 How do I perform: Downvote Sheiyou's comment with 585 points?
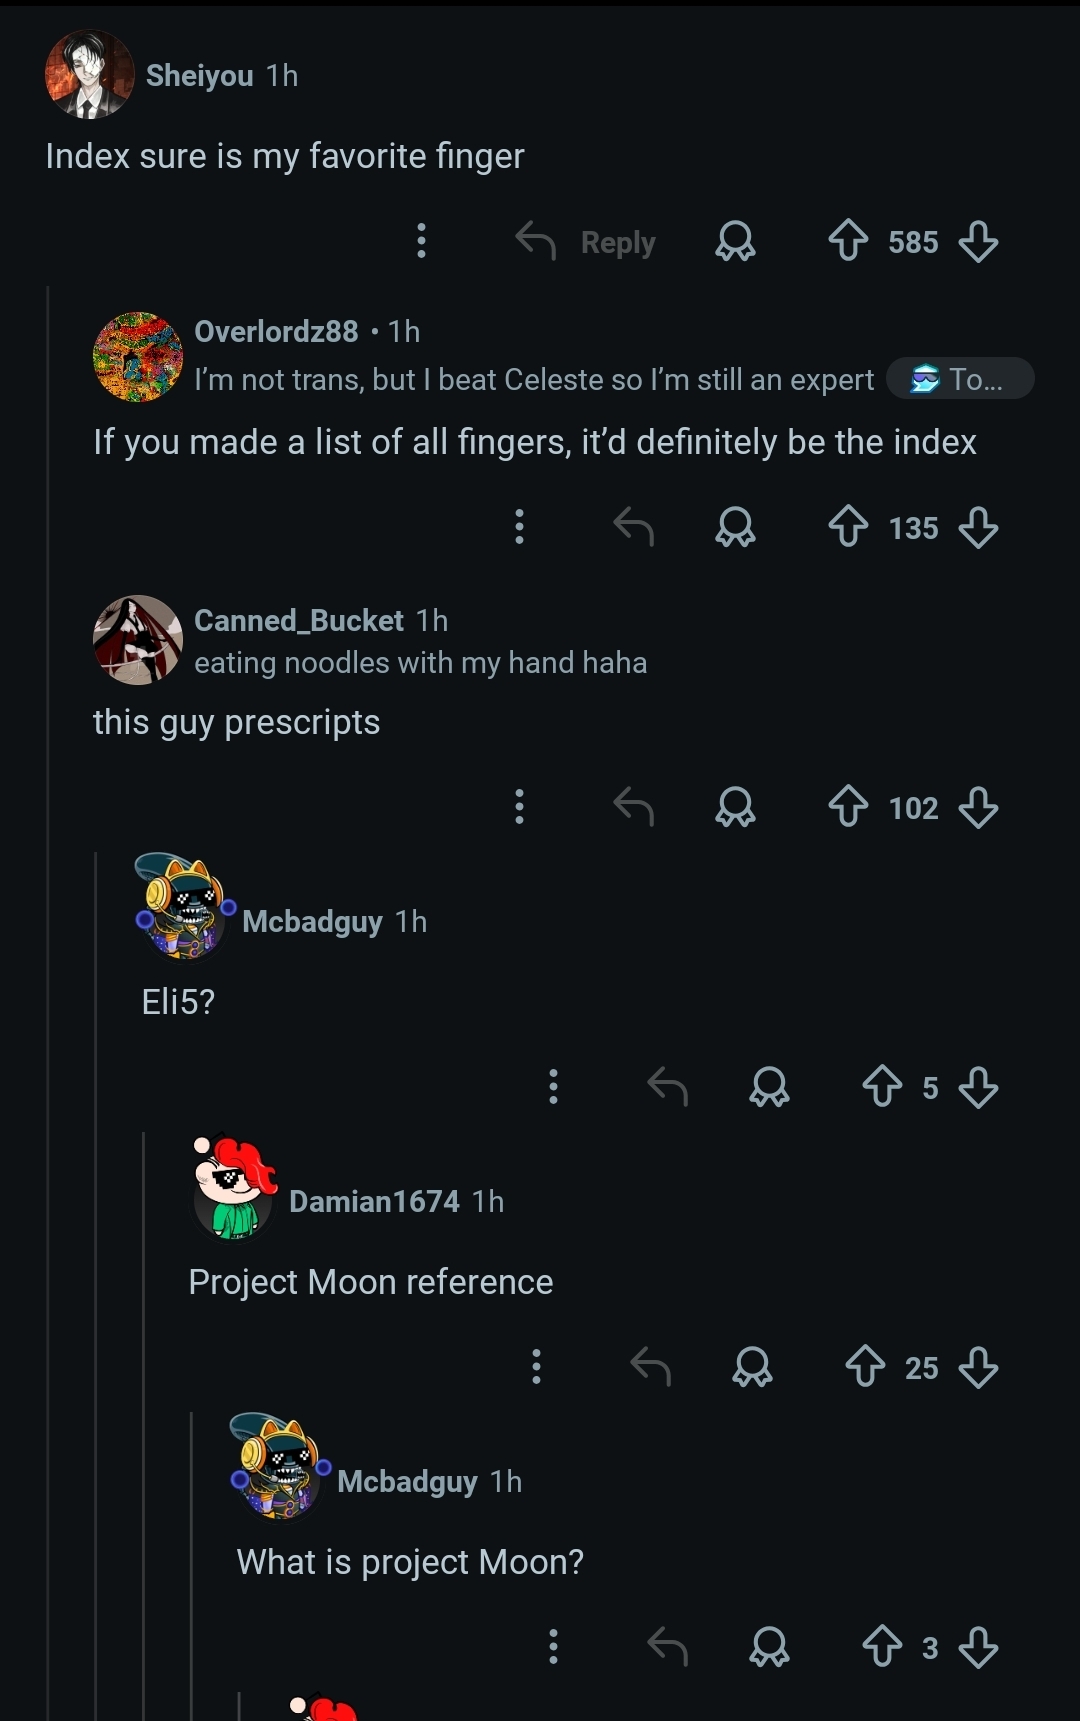pyautogui.click(x=977, y=241)
